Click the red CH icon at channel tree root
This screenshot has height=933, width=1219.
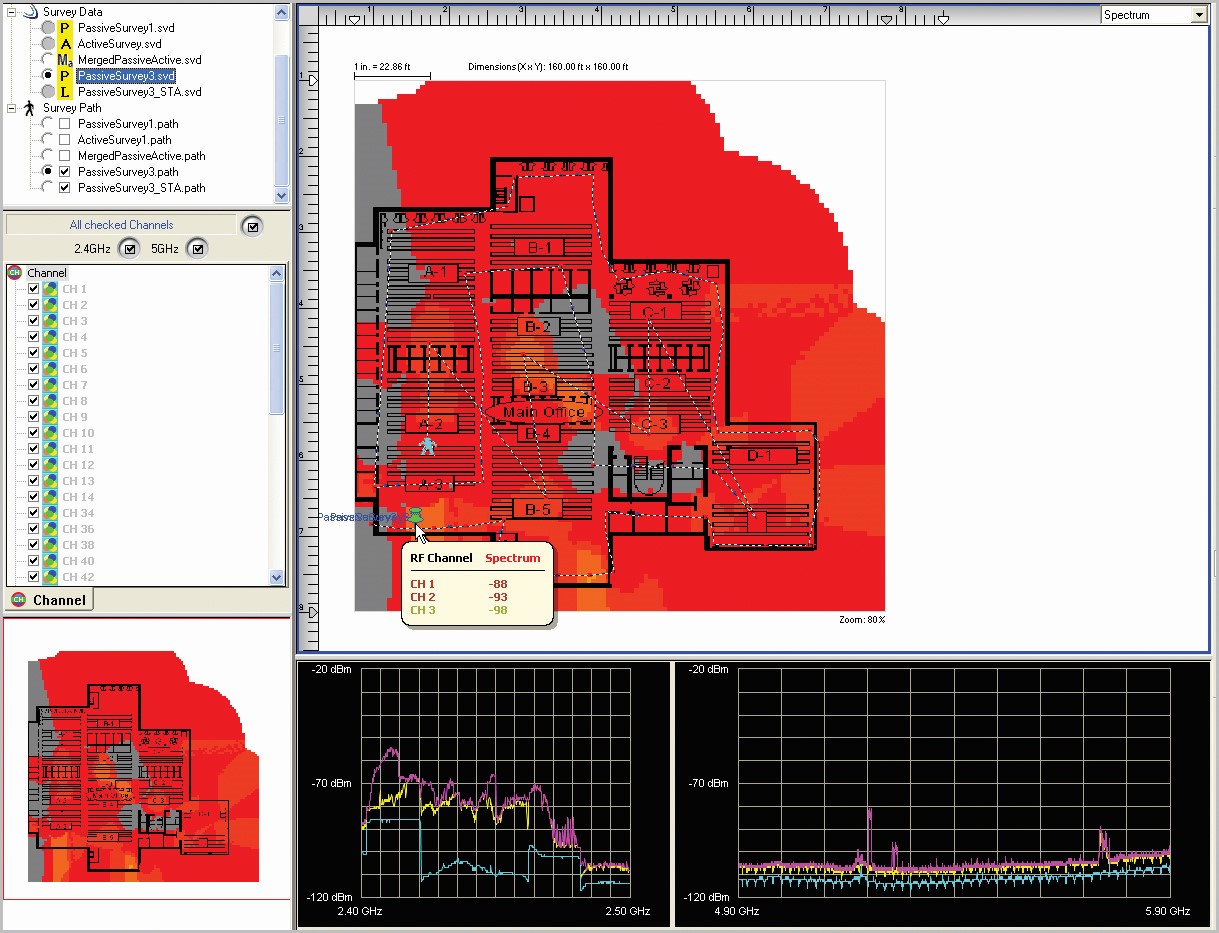(x=14, y=273)
